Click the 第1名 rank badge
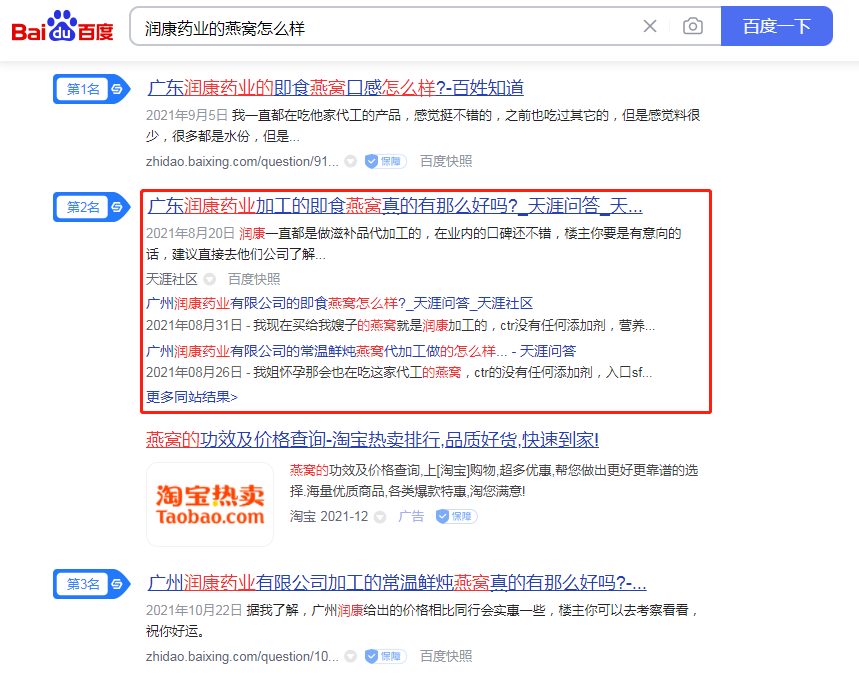Viewport: 859px width, 677px height. tap(91, 89)
